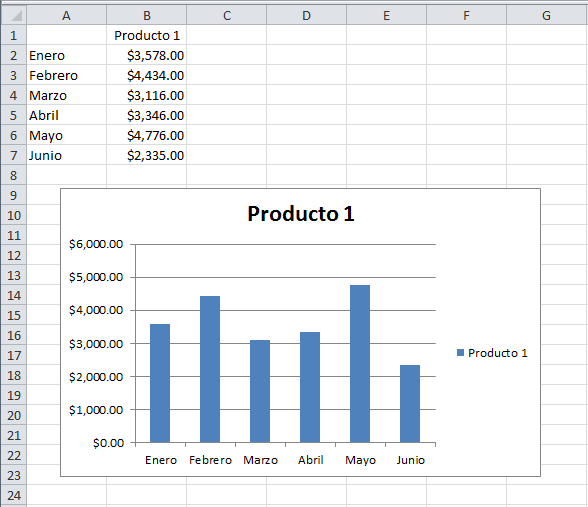Click cell B6 with $4,776.00
This screenshot has height=507, width=588.
coord(147,135)
